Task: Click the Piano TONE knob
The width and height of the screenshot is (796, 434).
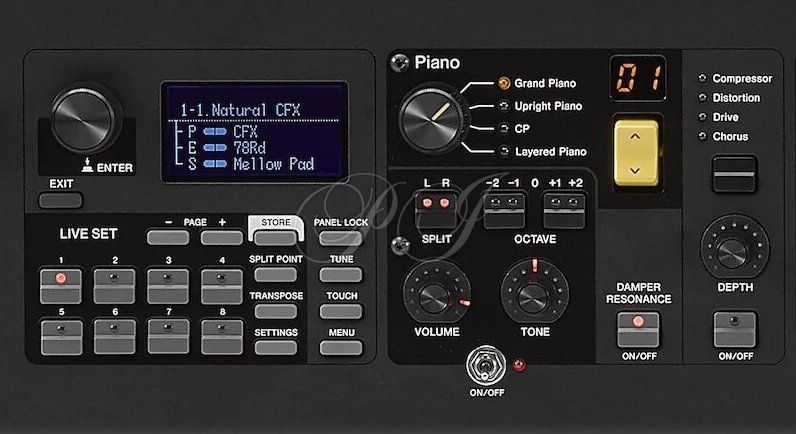Action: [534, 294]
